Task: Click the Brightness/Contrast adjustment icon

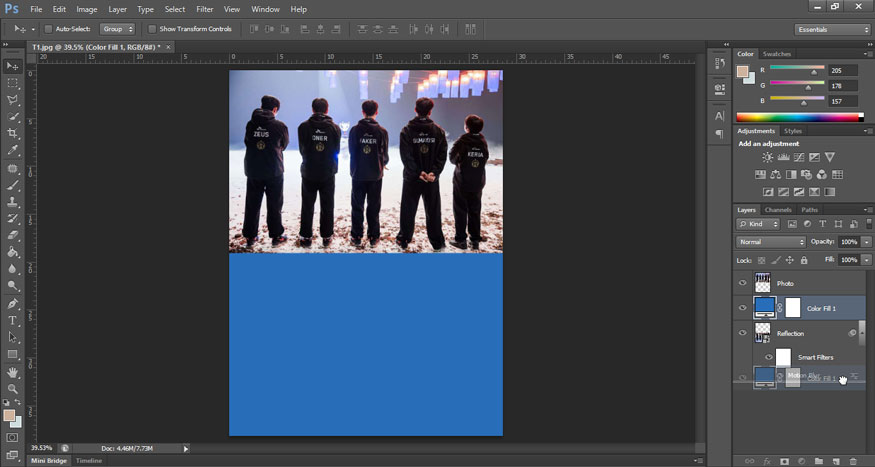Action: point(767,158)
